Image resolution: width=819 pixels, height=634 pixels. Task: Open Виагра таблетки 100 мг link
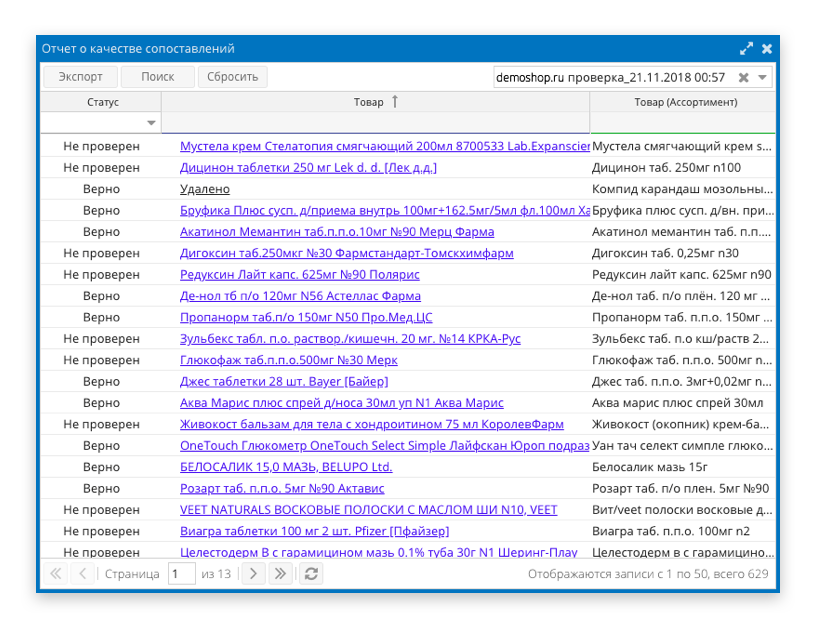pyautogui.click(x=314, y=532)
